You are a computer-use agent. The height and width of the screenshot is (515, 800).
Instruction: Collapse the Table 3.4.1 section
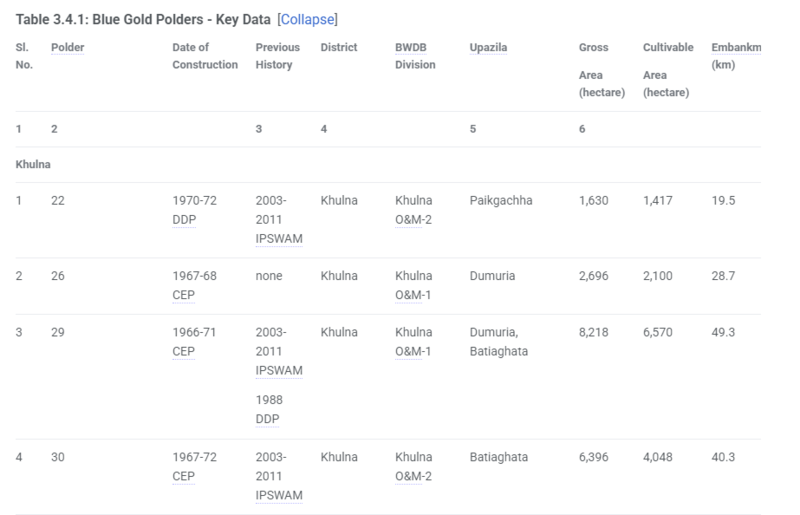308,19
